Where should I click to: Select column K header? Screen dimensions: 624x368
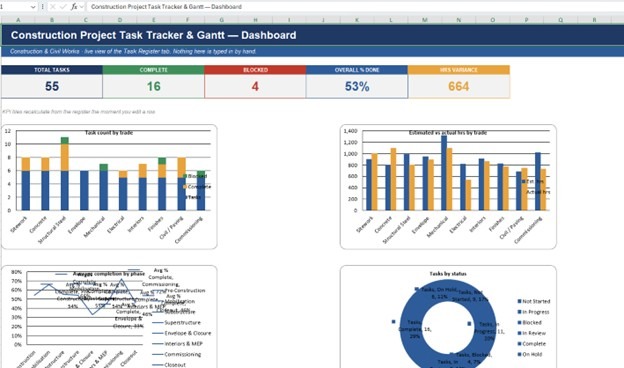click(x=357, y=20)
